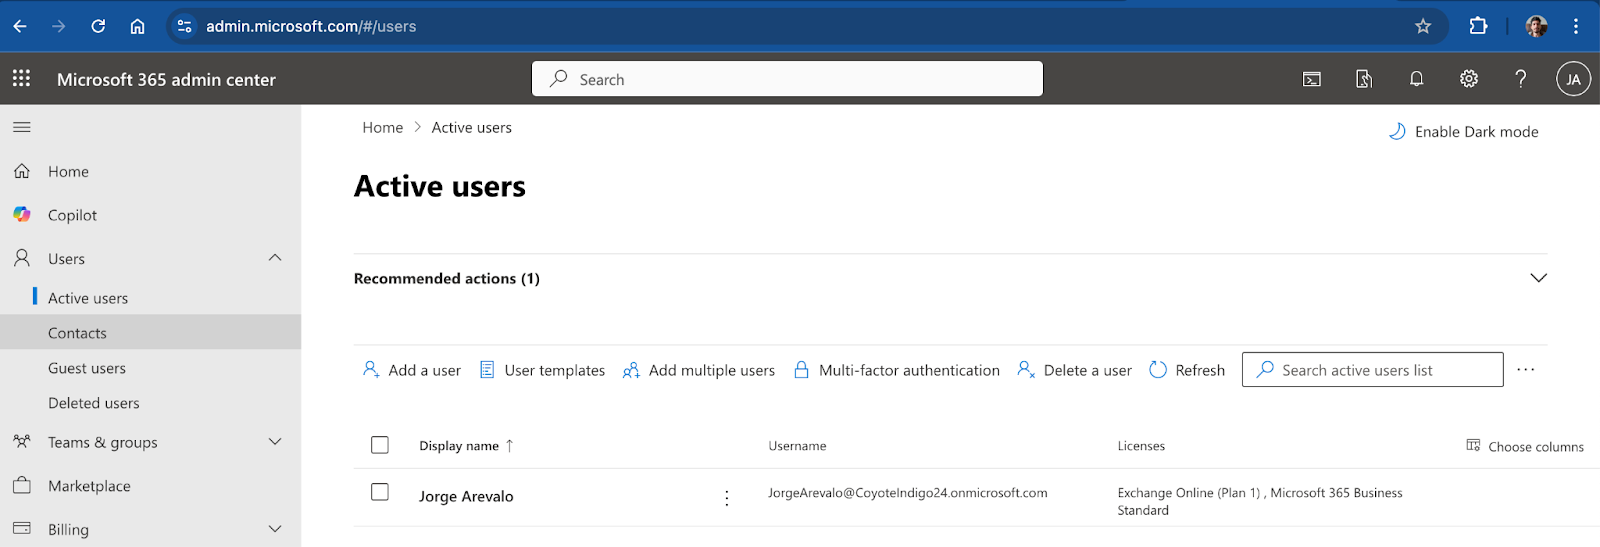Click Delete a user
Viewport: 1600px width, 547px height.
click(1074, 370)
